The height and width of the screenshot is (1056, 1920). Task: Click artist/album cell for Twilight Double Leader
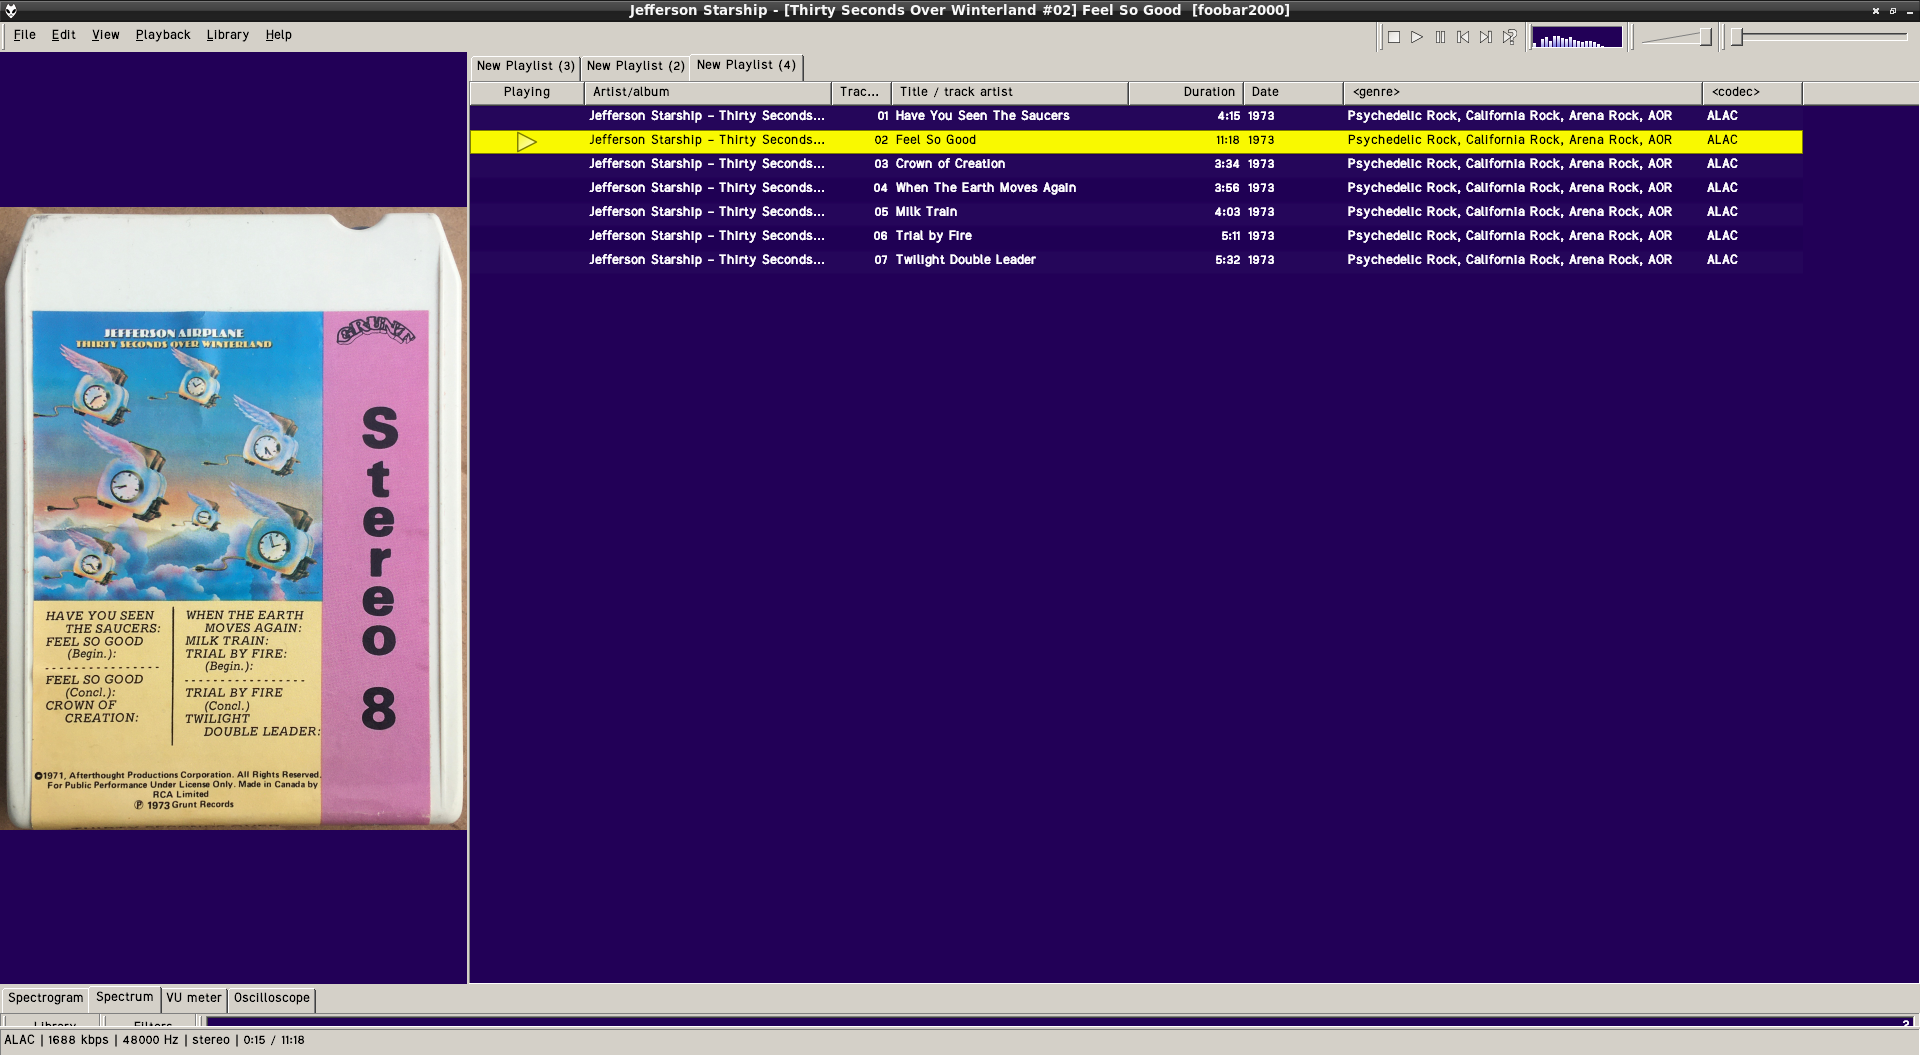click(x=706, y=260)
